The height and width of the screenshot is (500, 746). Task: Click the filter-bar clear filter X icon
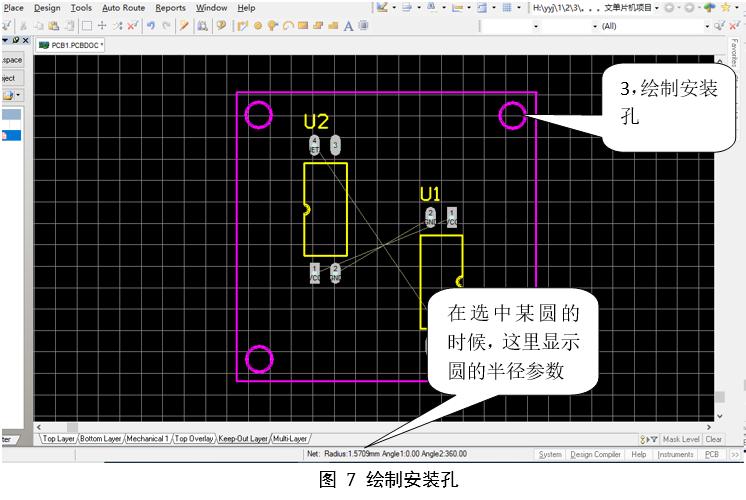[x=733, y=26]
